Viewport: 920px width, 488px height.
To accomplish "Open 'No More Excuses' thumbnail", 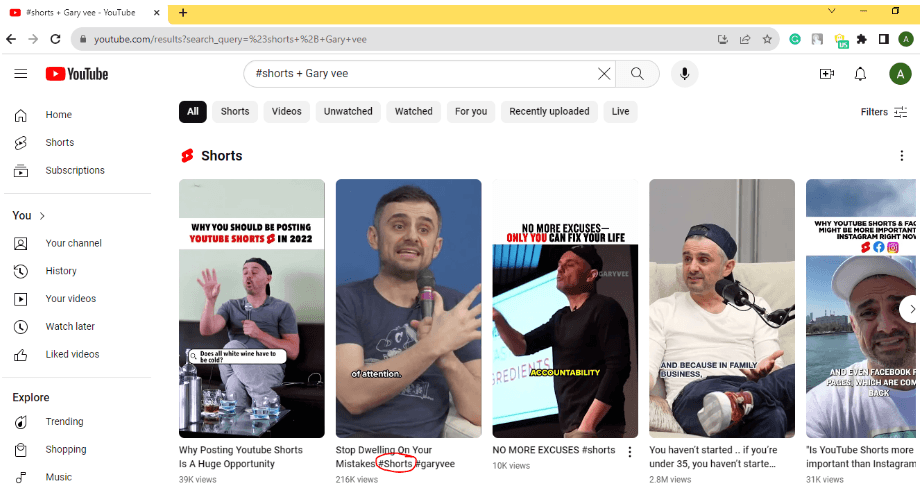I will [x=565, y=309].
